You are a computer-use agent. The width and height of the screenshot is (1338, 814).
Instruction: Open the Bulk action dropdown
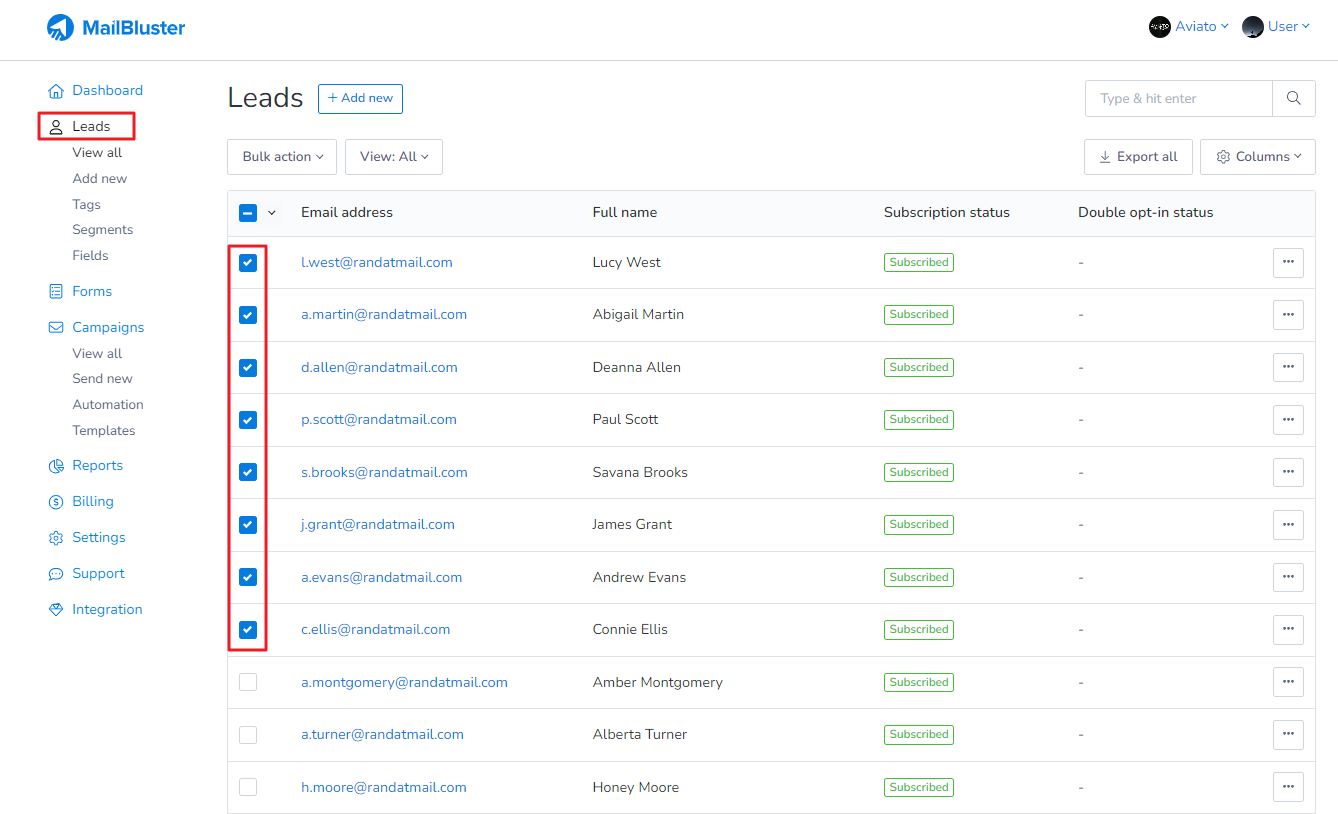[282, 157]
